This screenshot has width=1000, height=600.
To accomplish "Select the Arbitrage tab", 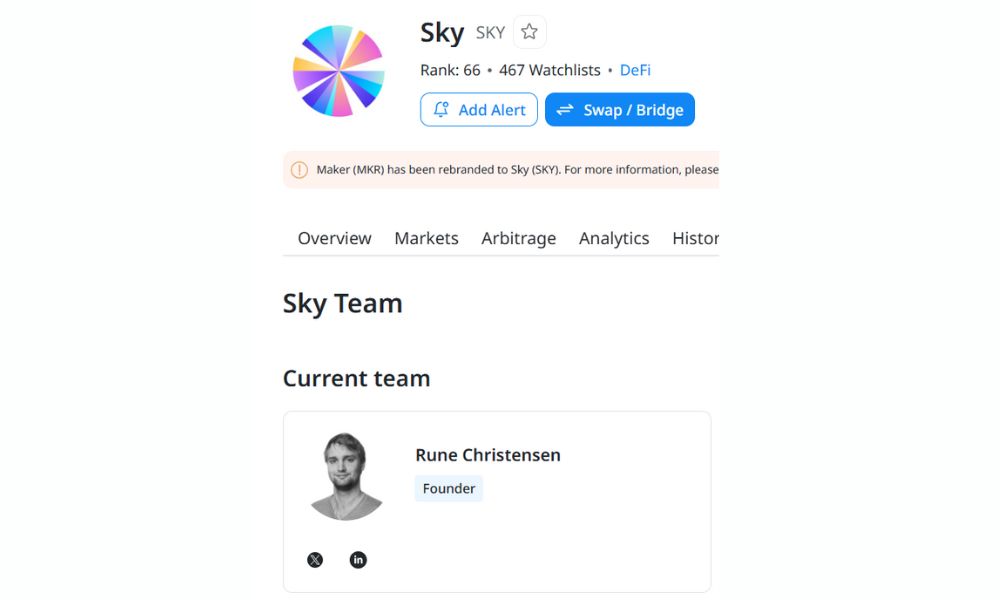I will pyautogui.click(x=518, y=238).
